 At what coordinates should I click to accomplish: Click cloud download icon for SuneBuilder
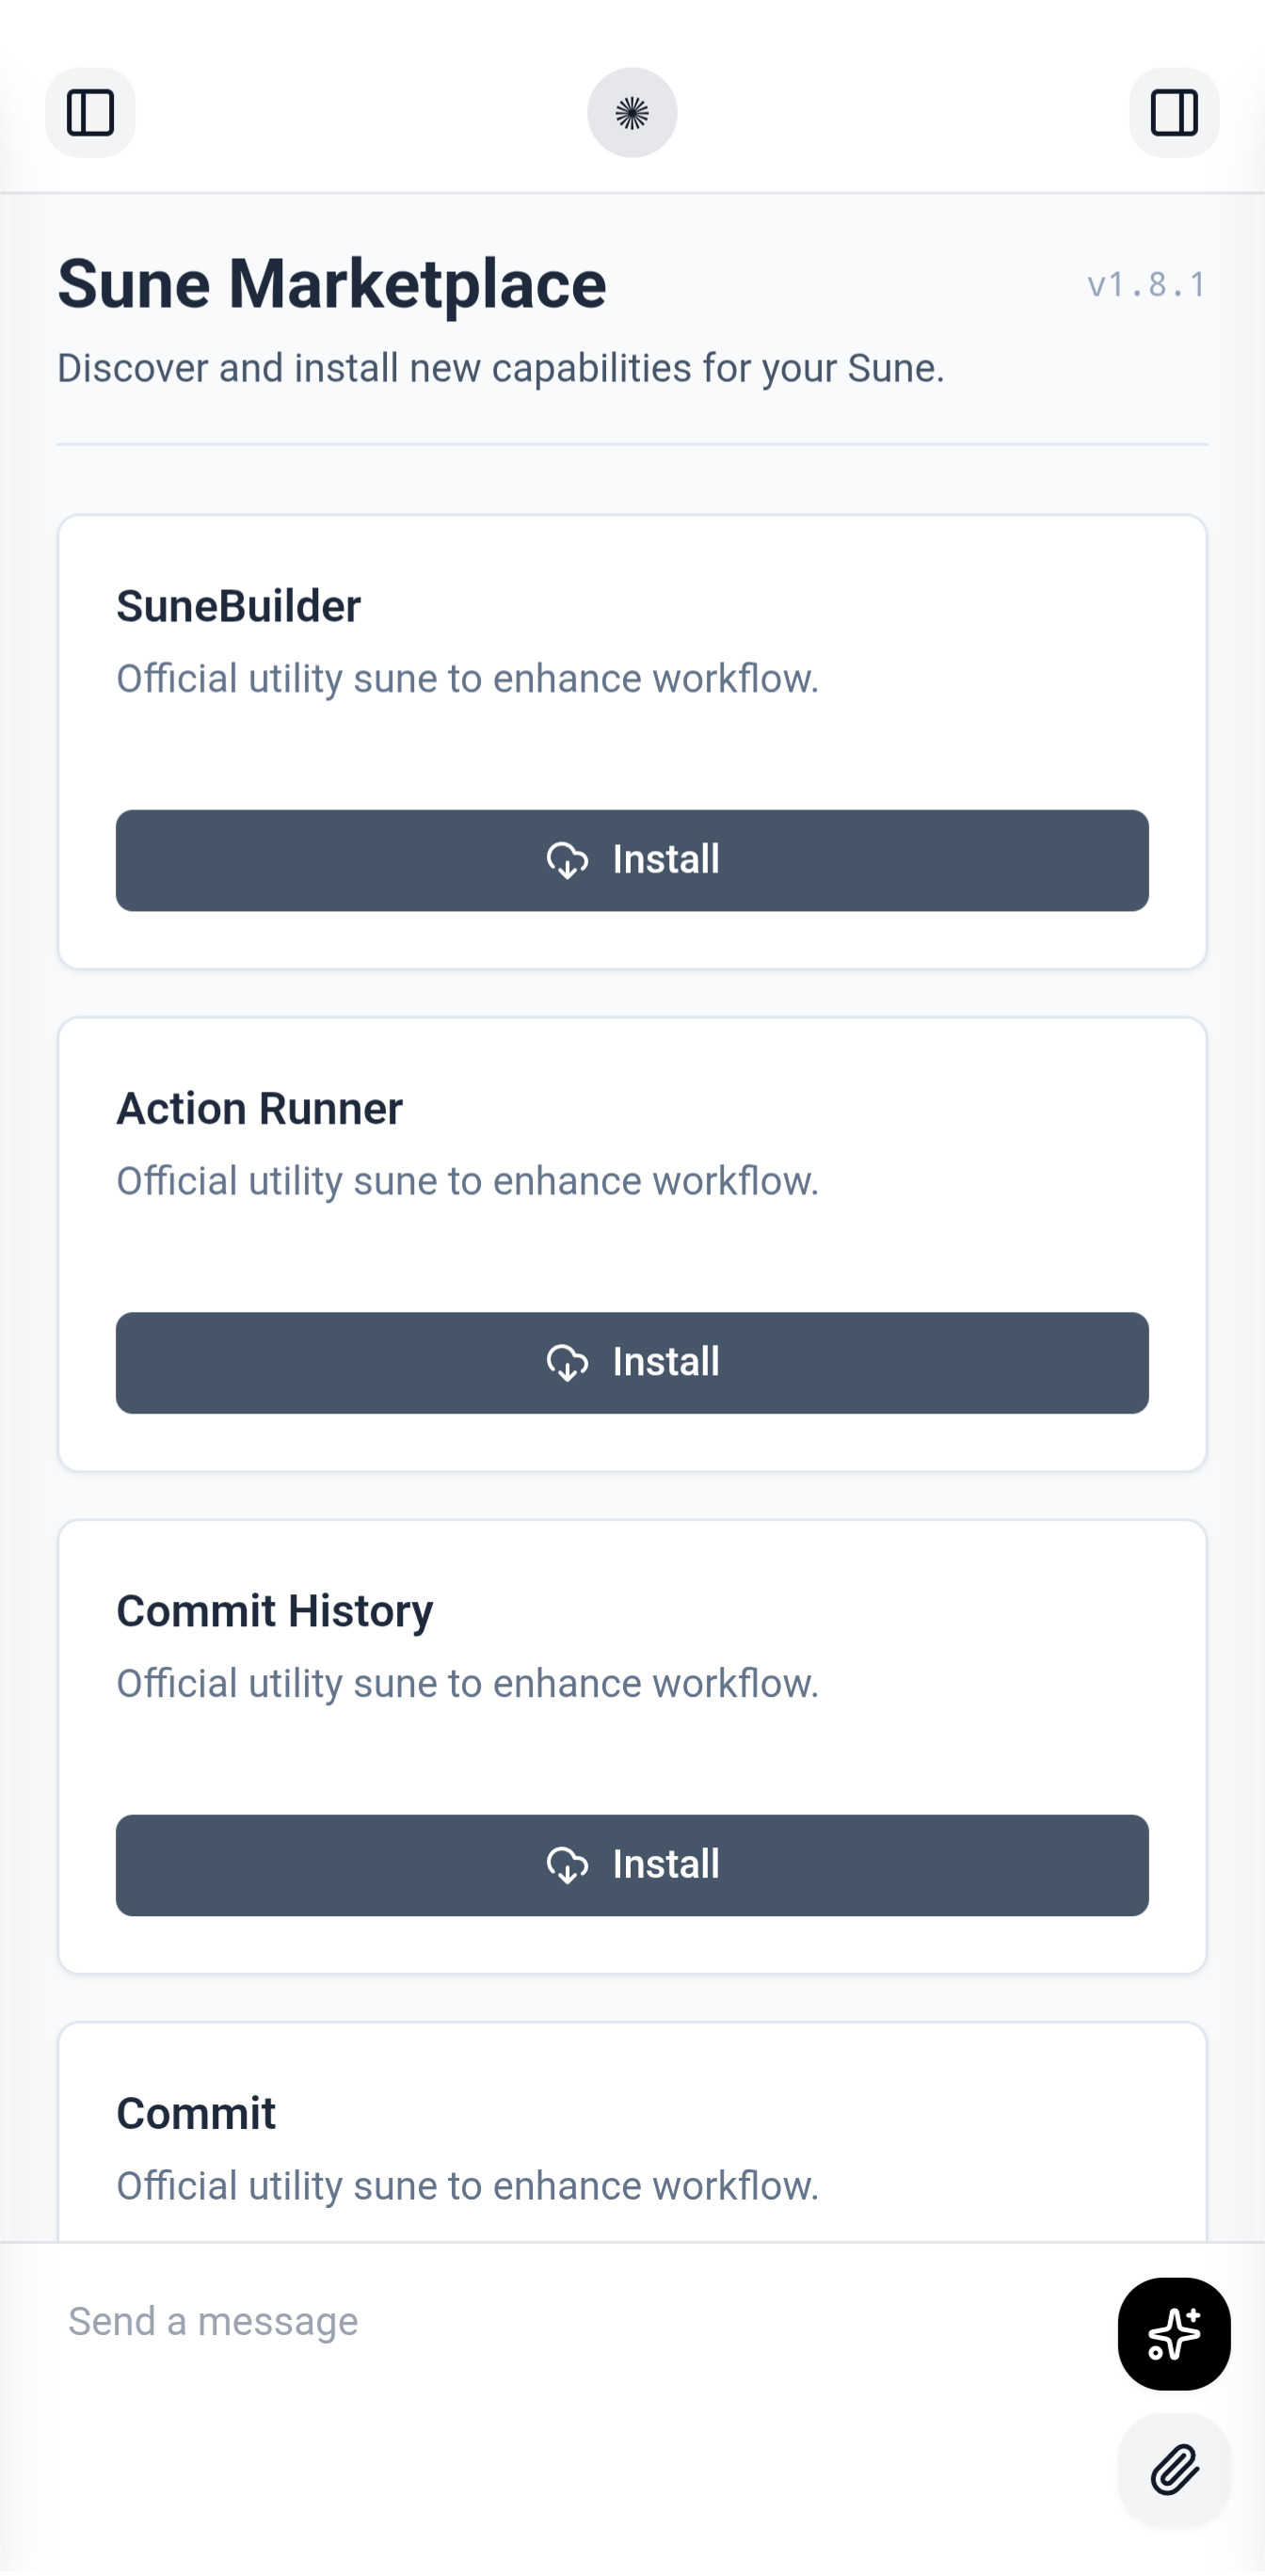(x=567, y=860)
